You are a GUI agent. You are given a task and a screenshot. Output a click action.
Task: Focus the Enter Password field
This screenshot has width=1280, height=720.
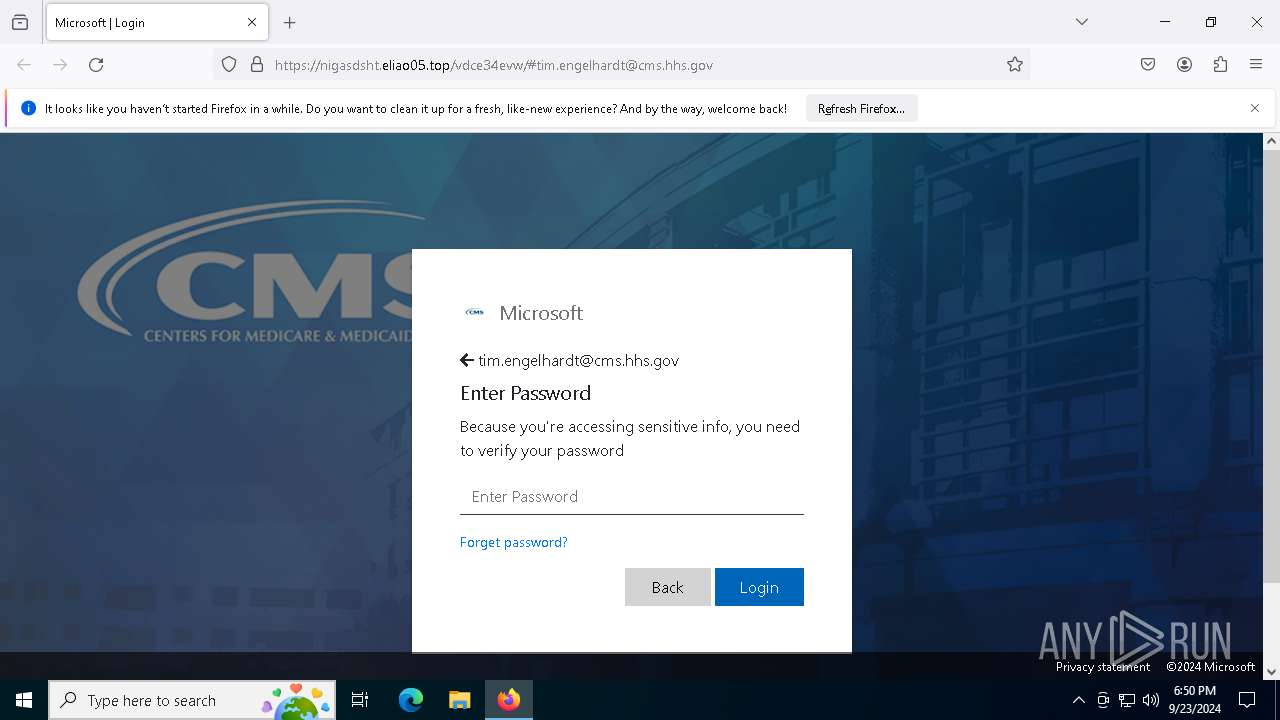632,496
